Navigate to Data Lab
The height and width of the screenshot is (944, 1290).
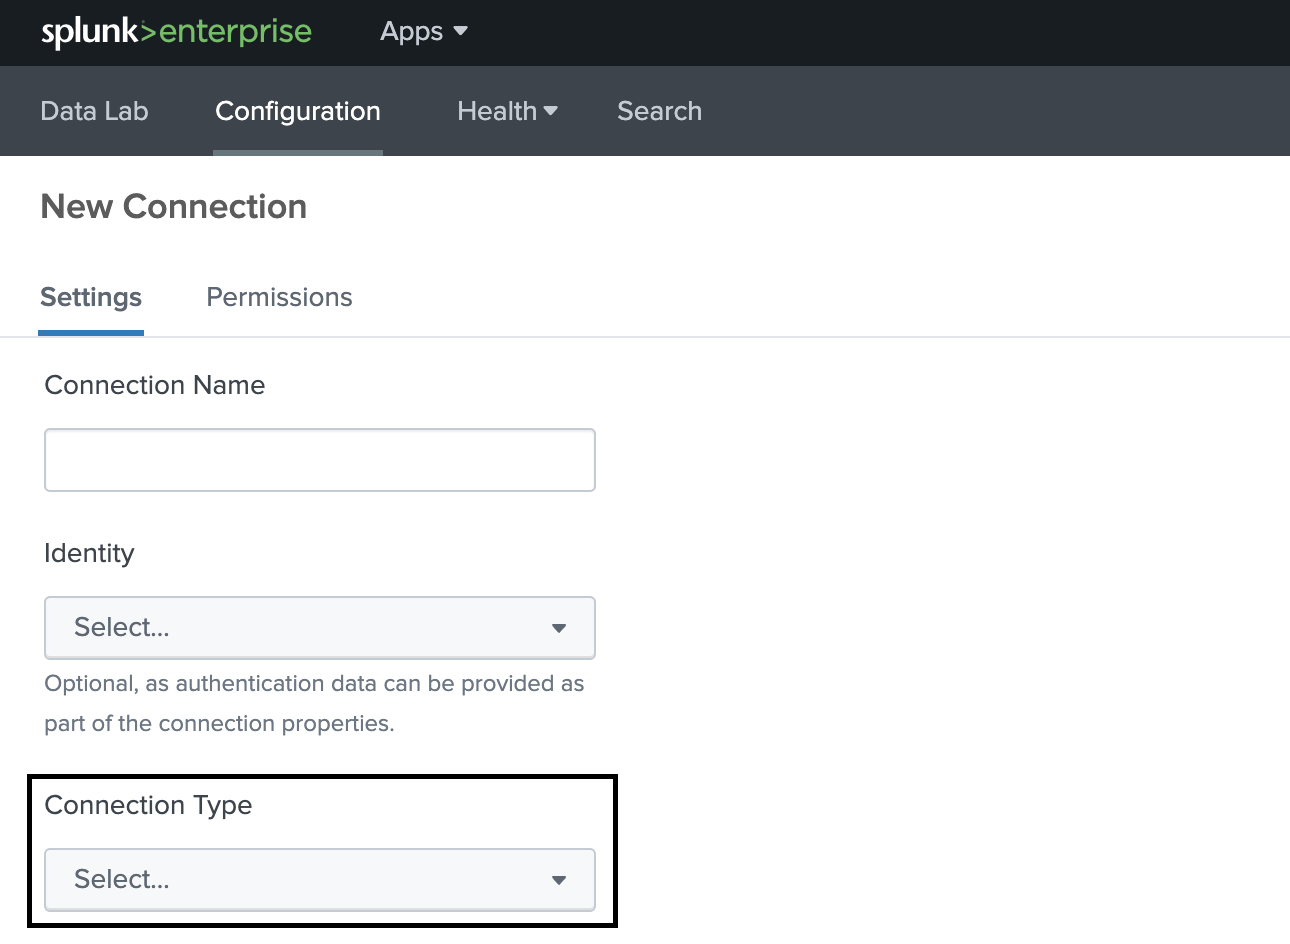[94, 111]
